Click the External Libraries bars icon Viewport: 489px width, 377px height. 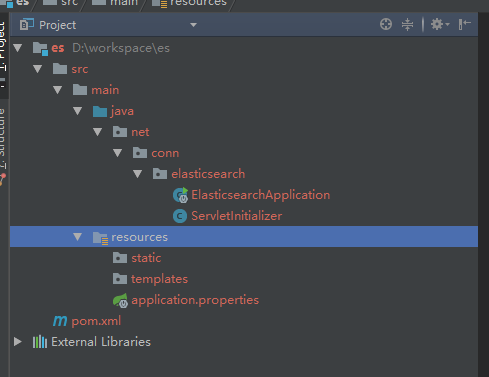40,342
